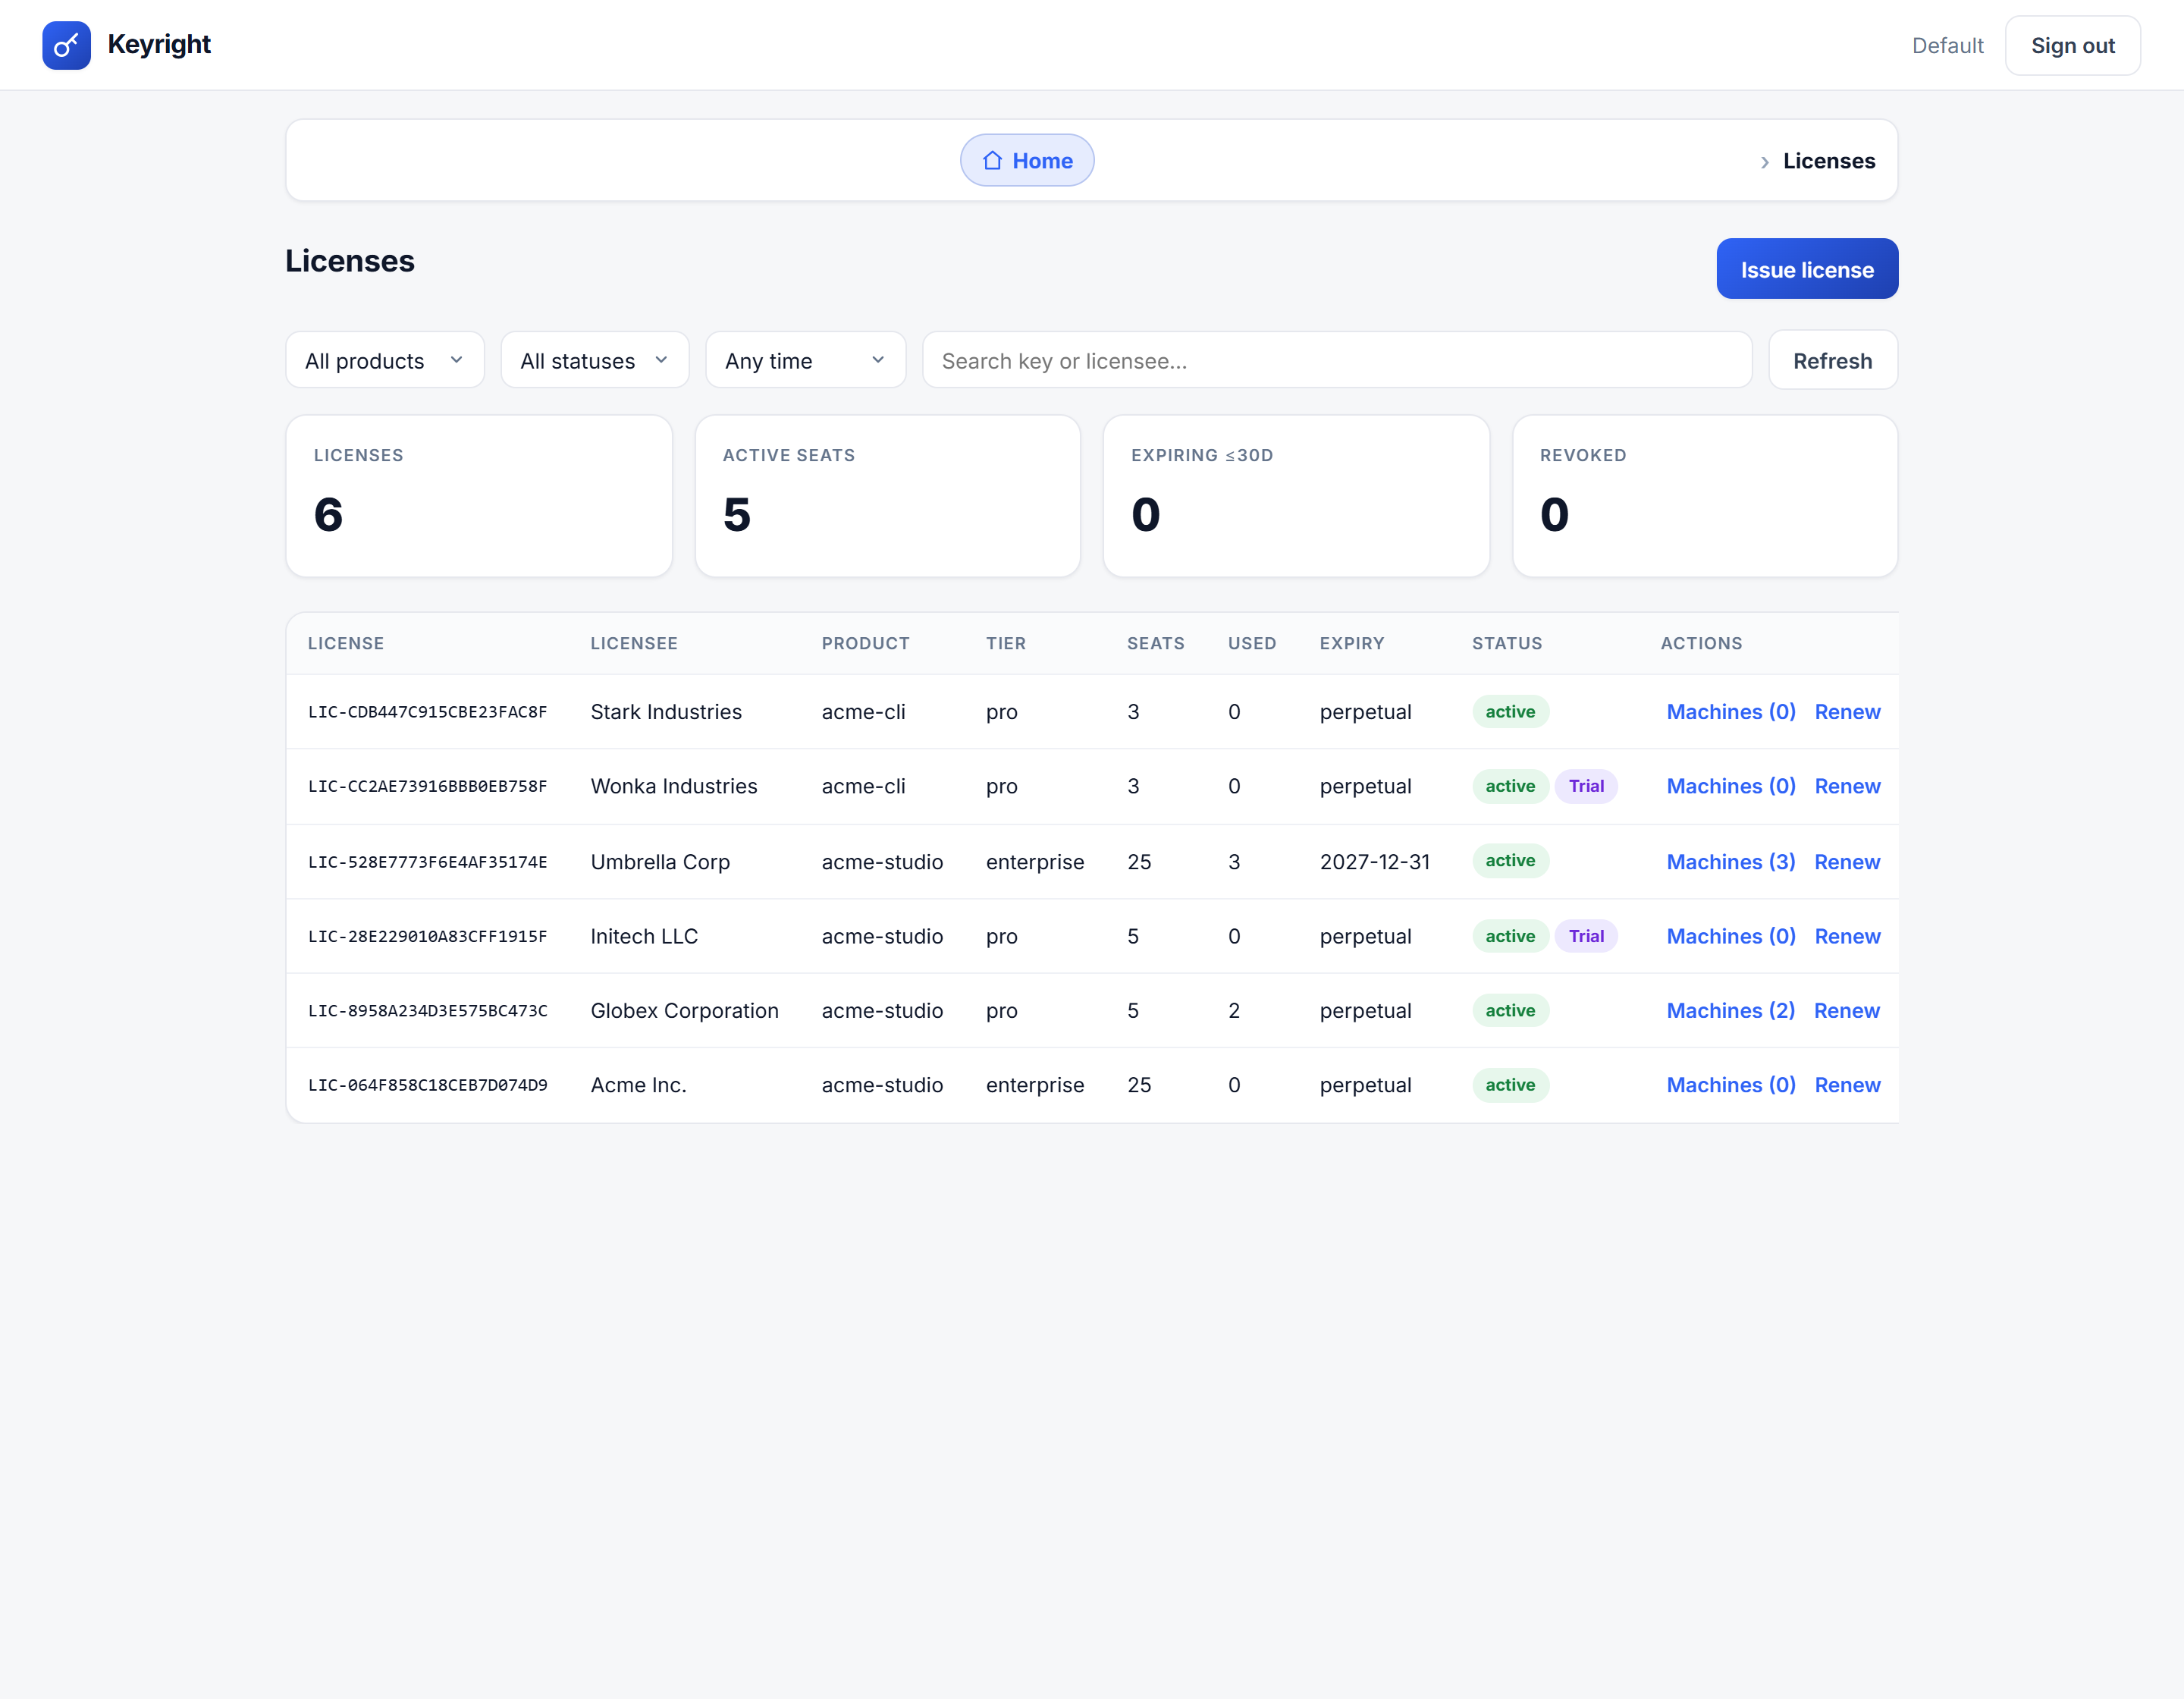2184x1699 pixels.
Task: Open the All statuses filter dropdown
Action: (x=595, y=360)
